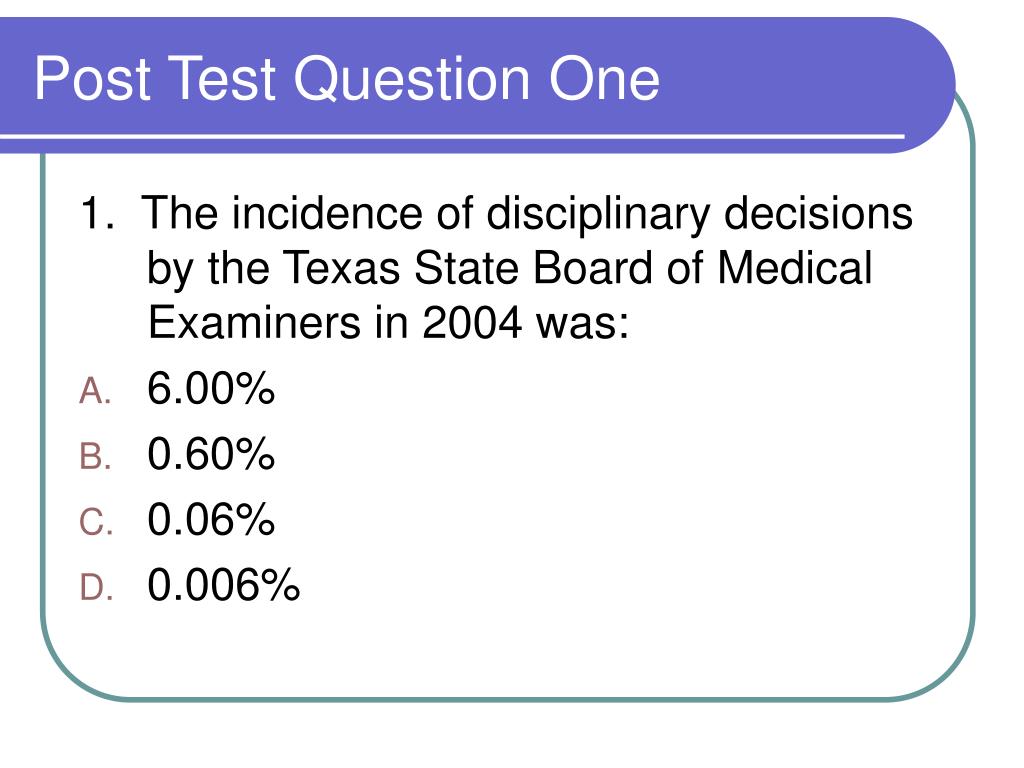Choose the 0.60% answer
Viewport: 1024px width, 768px height.
click(211, 454)
